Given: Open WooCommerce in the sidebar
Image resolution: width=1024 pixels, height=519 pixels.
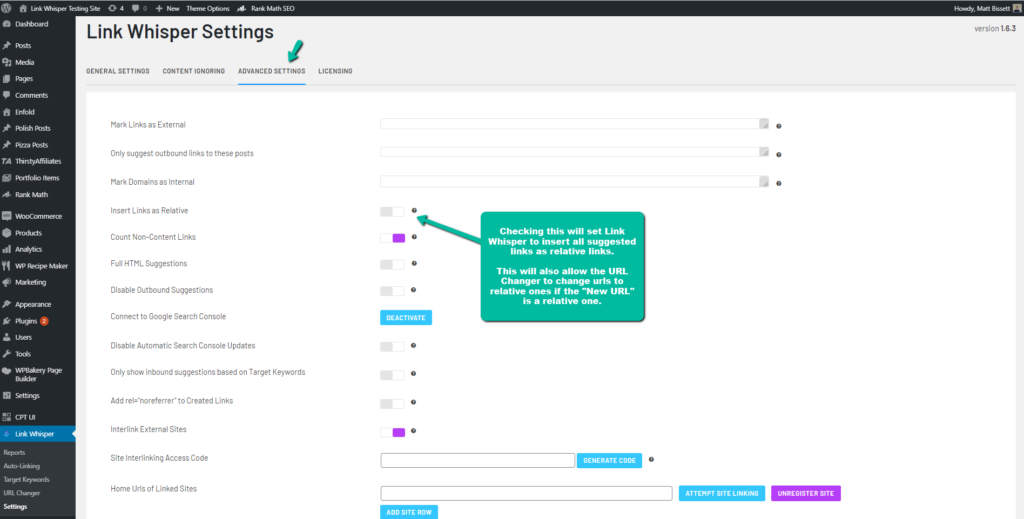Looking at the screenshot, I should [37, 216].
